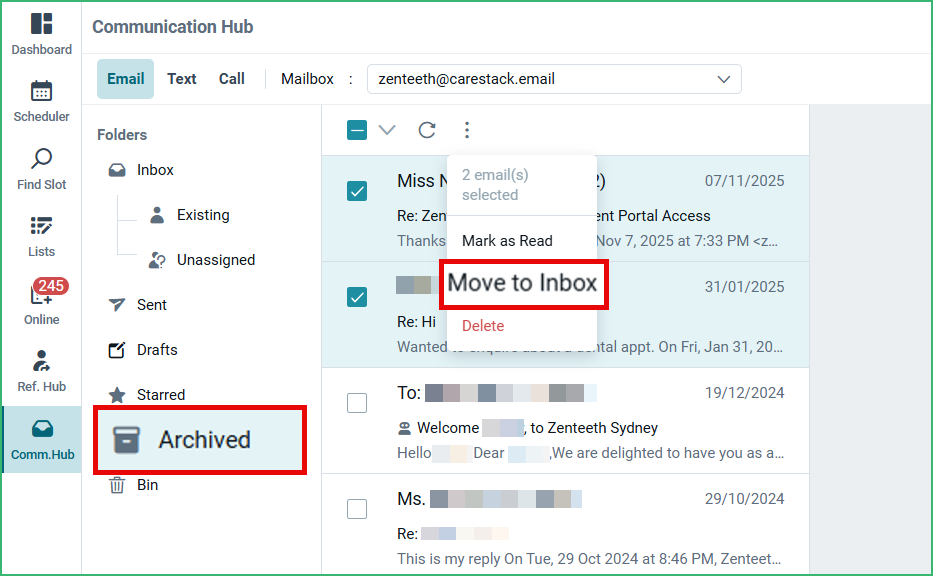Check the Ms. email dated 29/10/2024
933x576 pixels.
[x=357, y=509]
